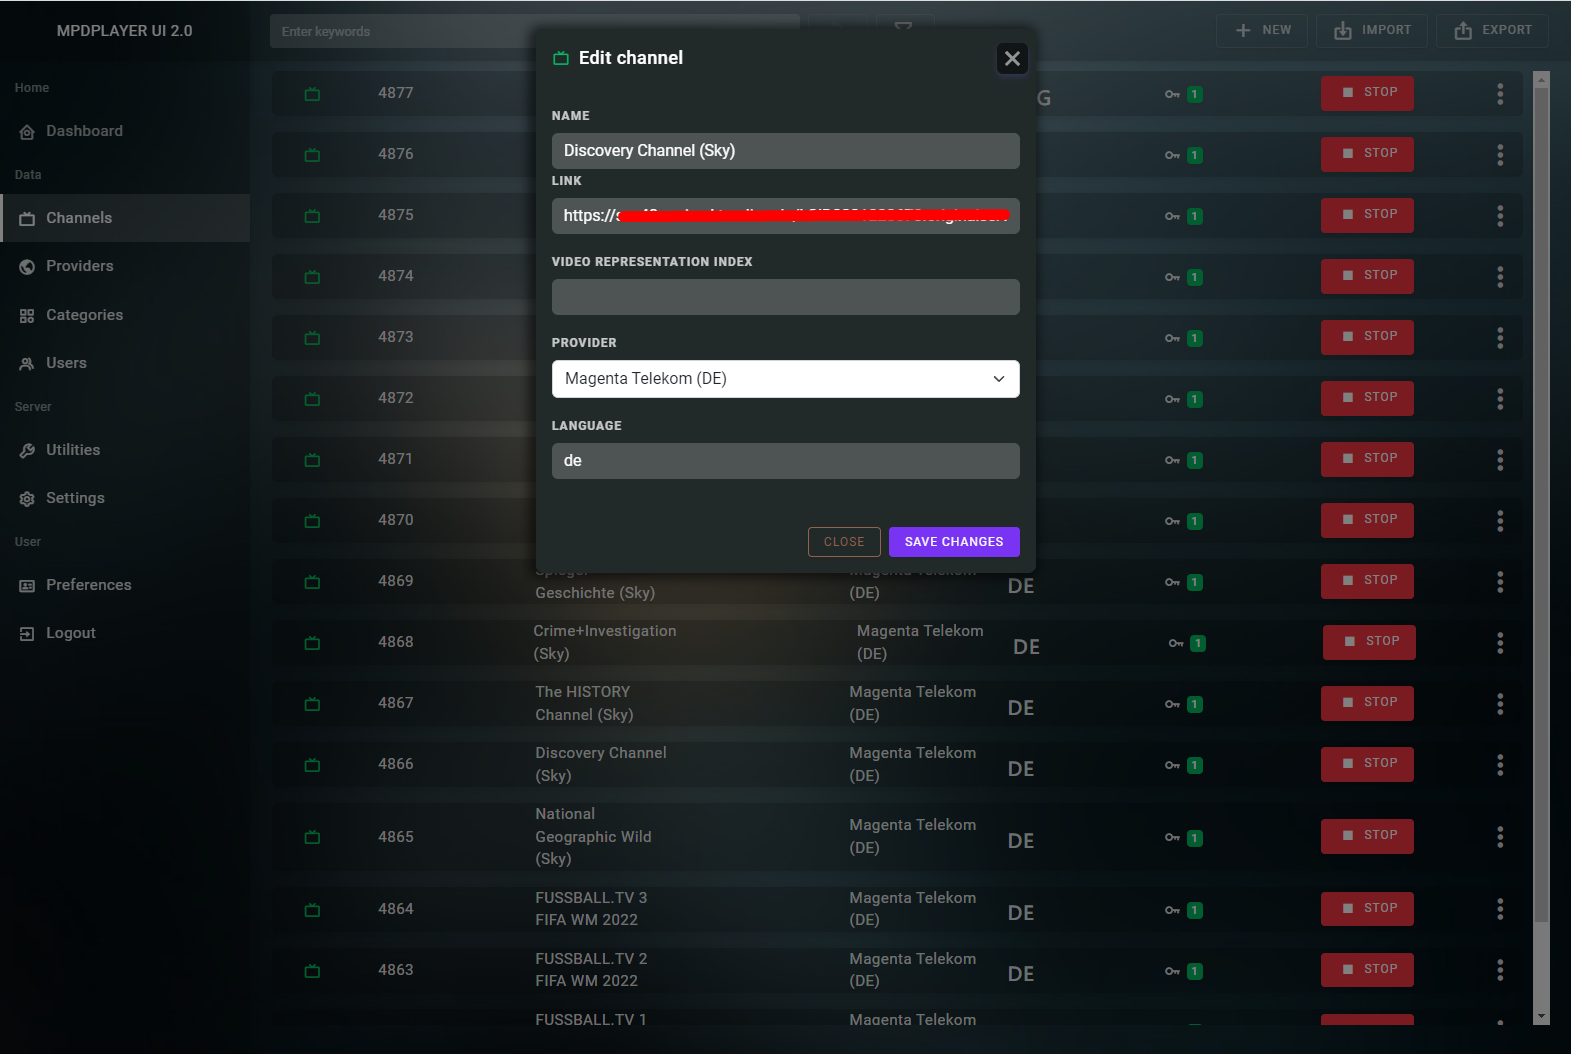Click the channel list vertical scrollbar
Screen dimensions: 1571x1054
(x=1541, y=500)
